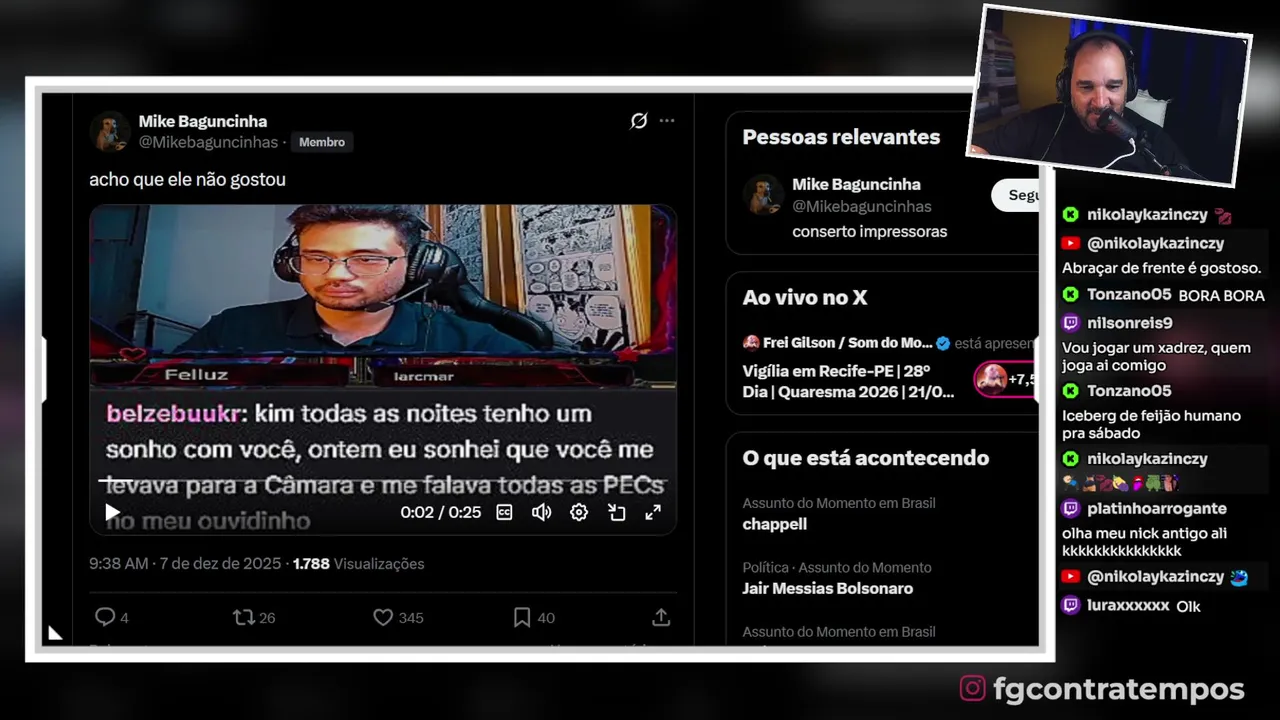
Task: Open the Mike Baguncinha author name link
Action: pos(203,121)
